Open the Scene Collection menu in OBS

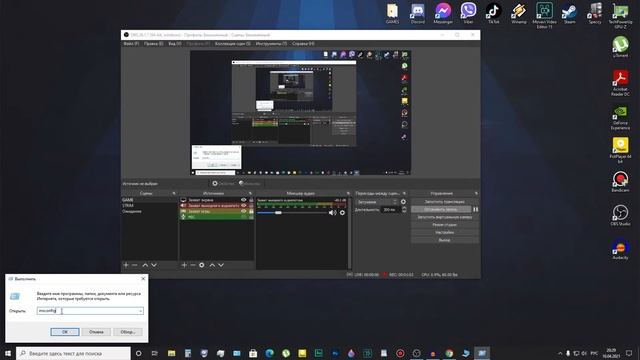coord(233,44)
